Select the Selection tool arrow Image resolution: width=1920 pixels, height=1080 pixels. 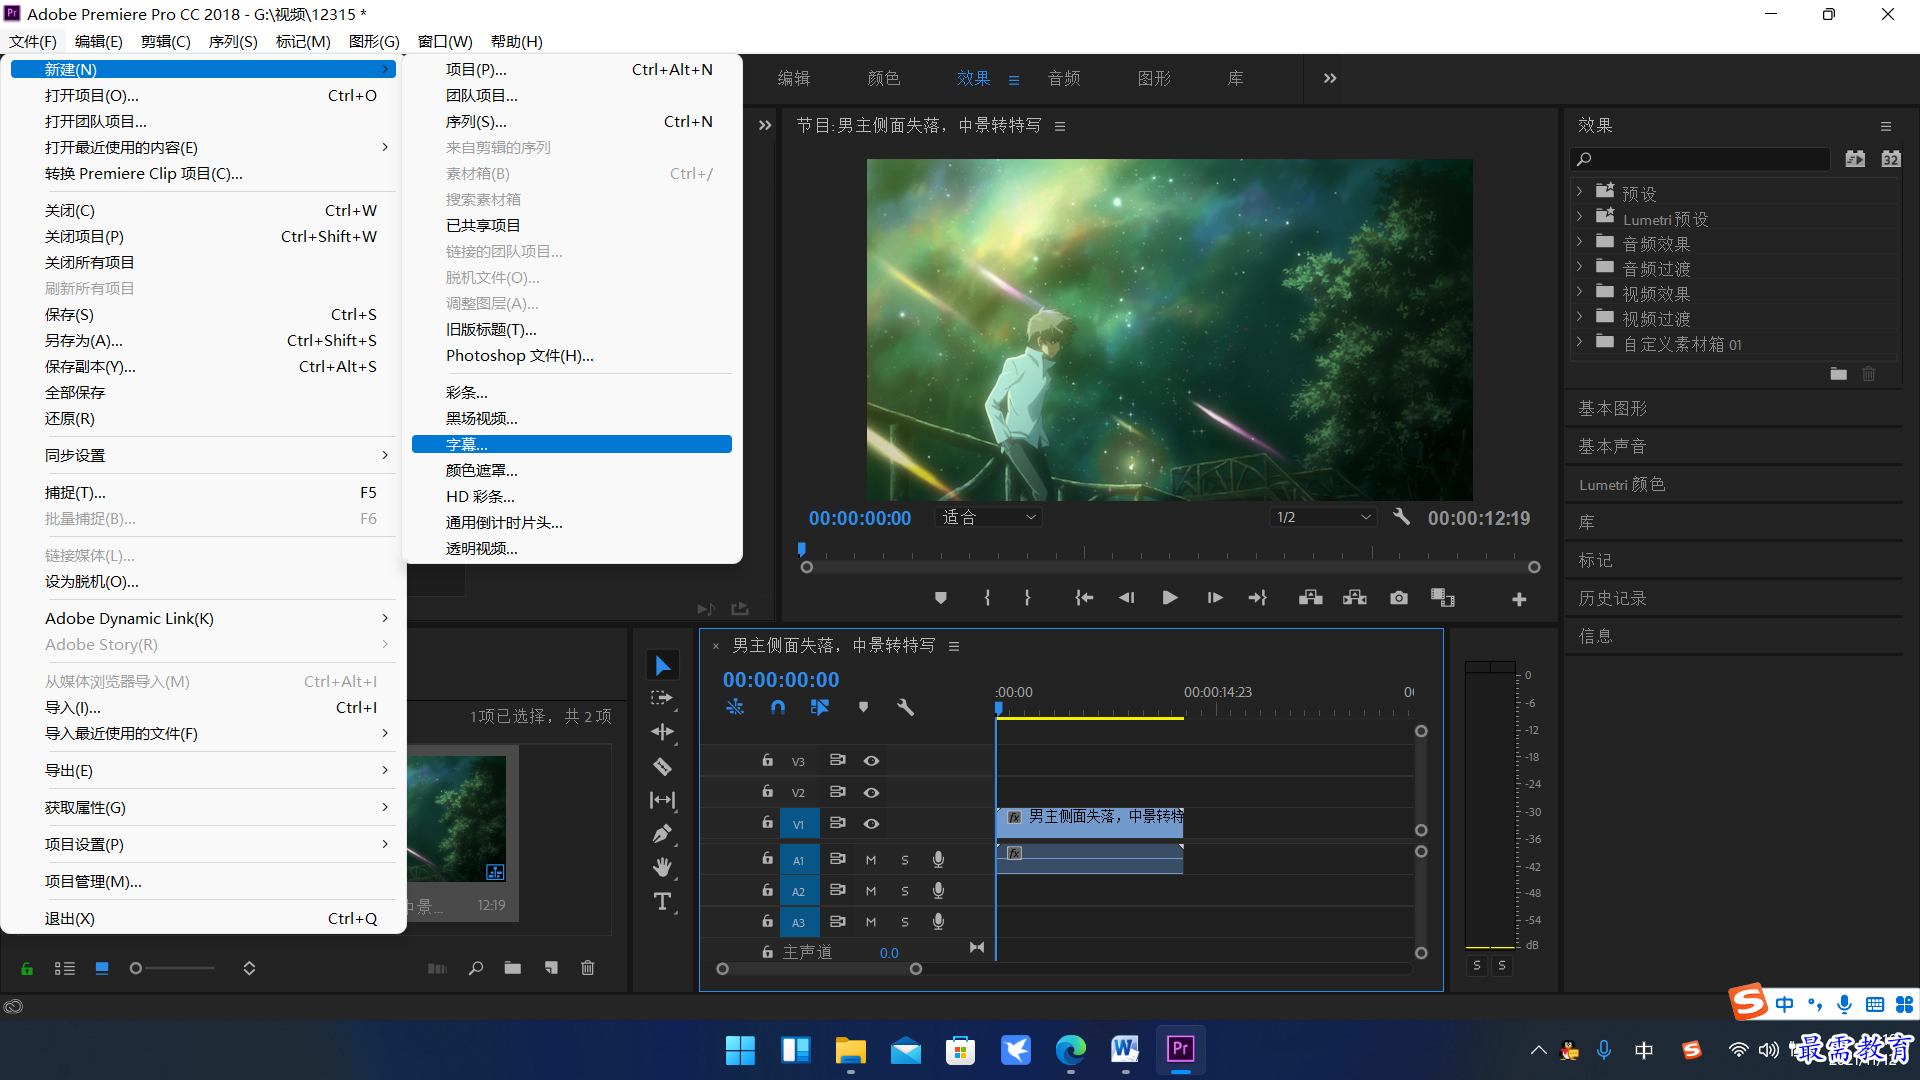(662, 666)
